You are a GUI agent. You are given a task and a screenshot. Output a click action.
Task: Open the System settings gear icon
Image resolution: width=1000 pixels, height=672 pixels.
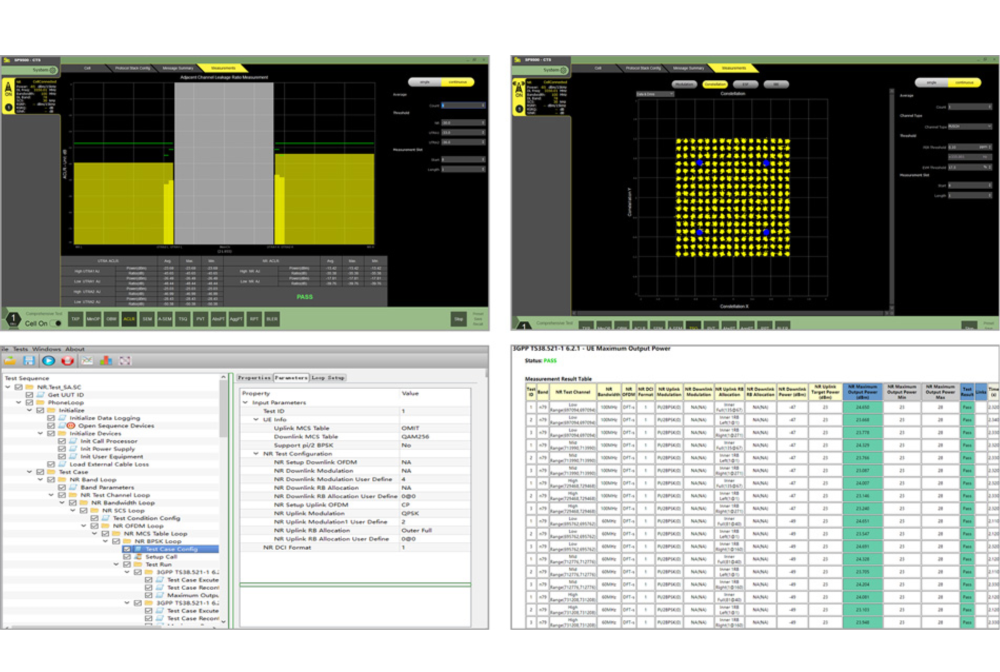point(52,68)
